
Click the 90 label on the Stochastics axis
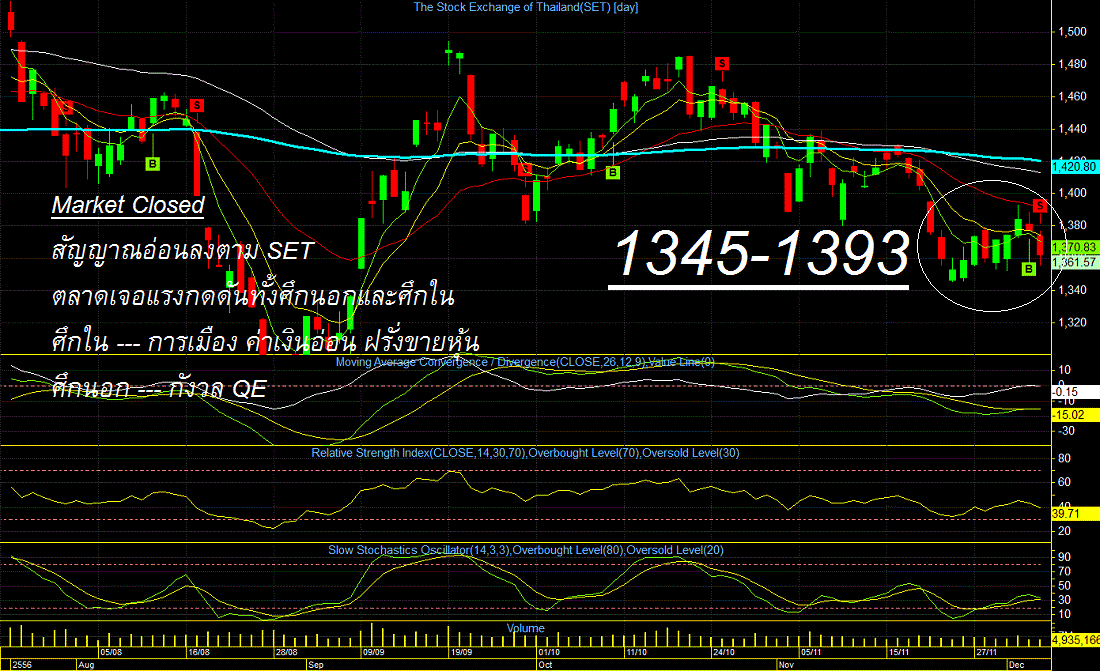coord(1064,557)
